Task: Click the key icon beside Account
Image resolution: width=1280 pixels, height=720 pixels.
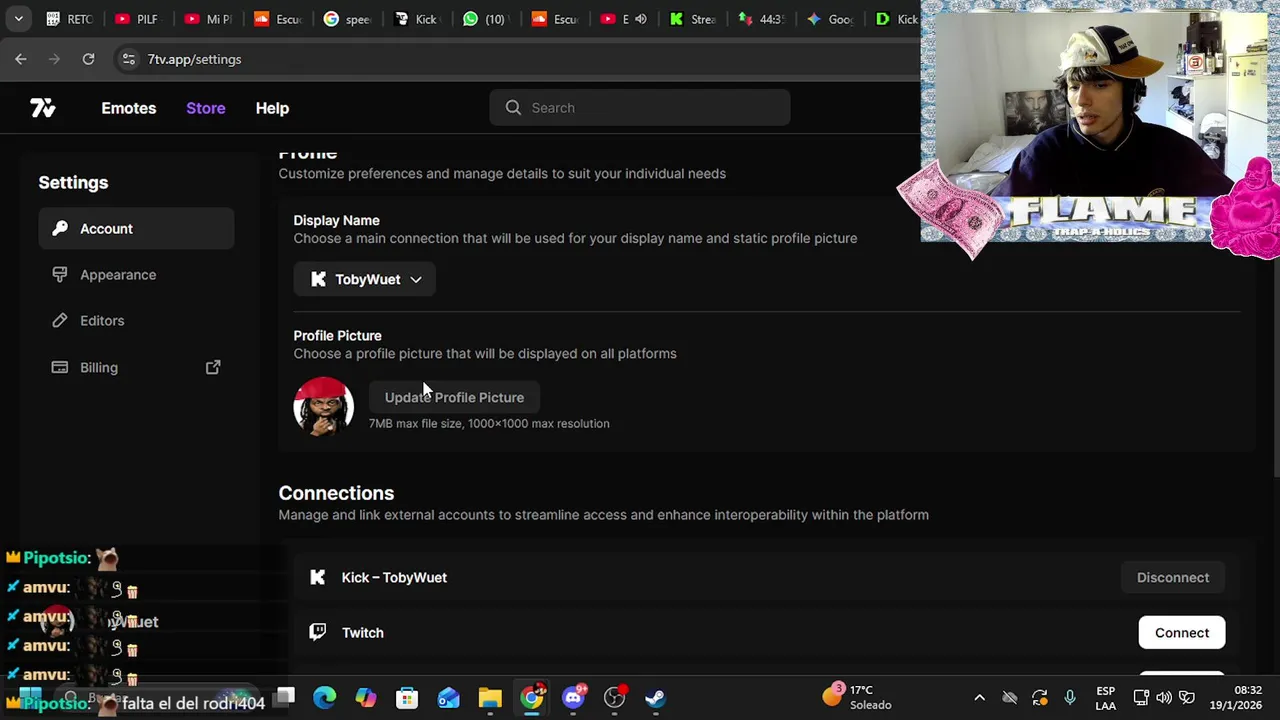Action: tap(60, 229)
